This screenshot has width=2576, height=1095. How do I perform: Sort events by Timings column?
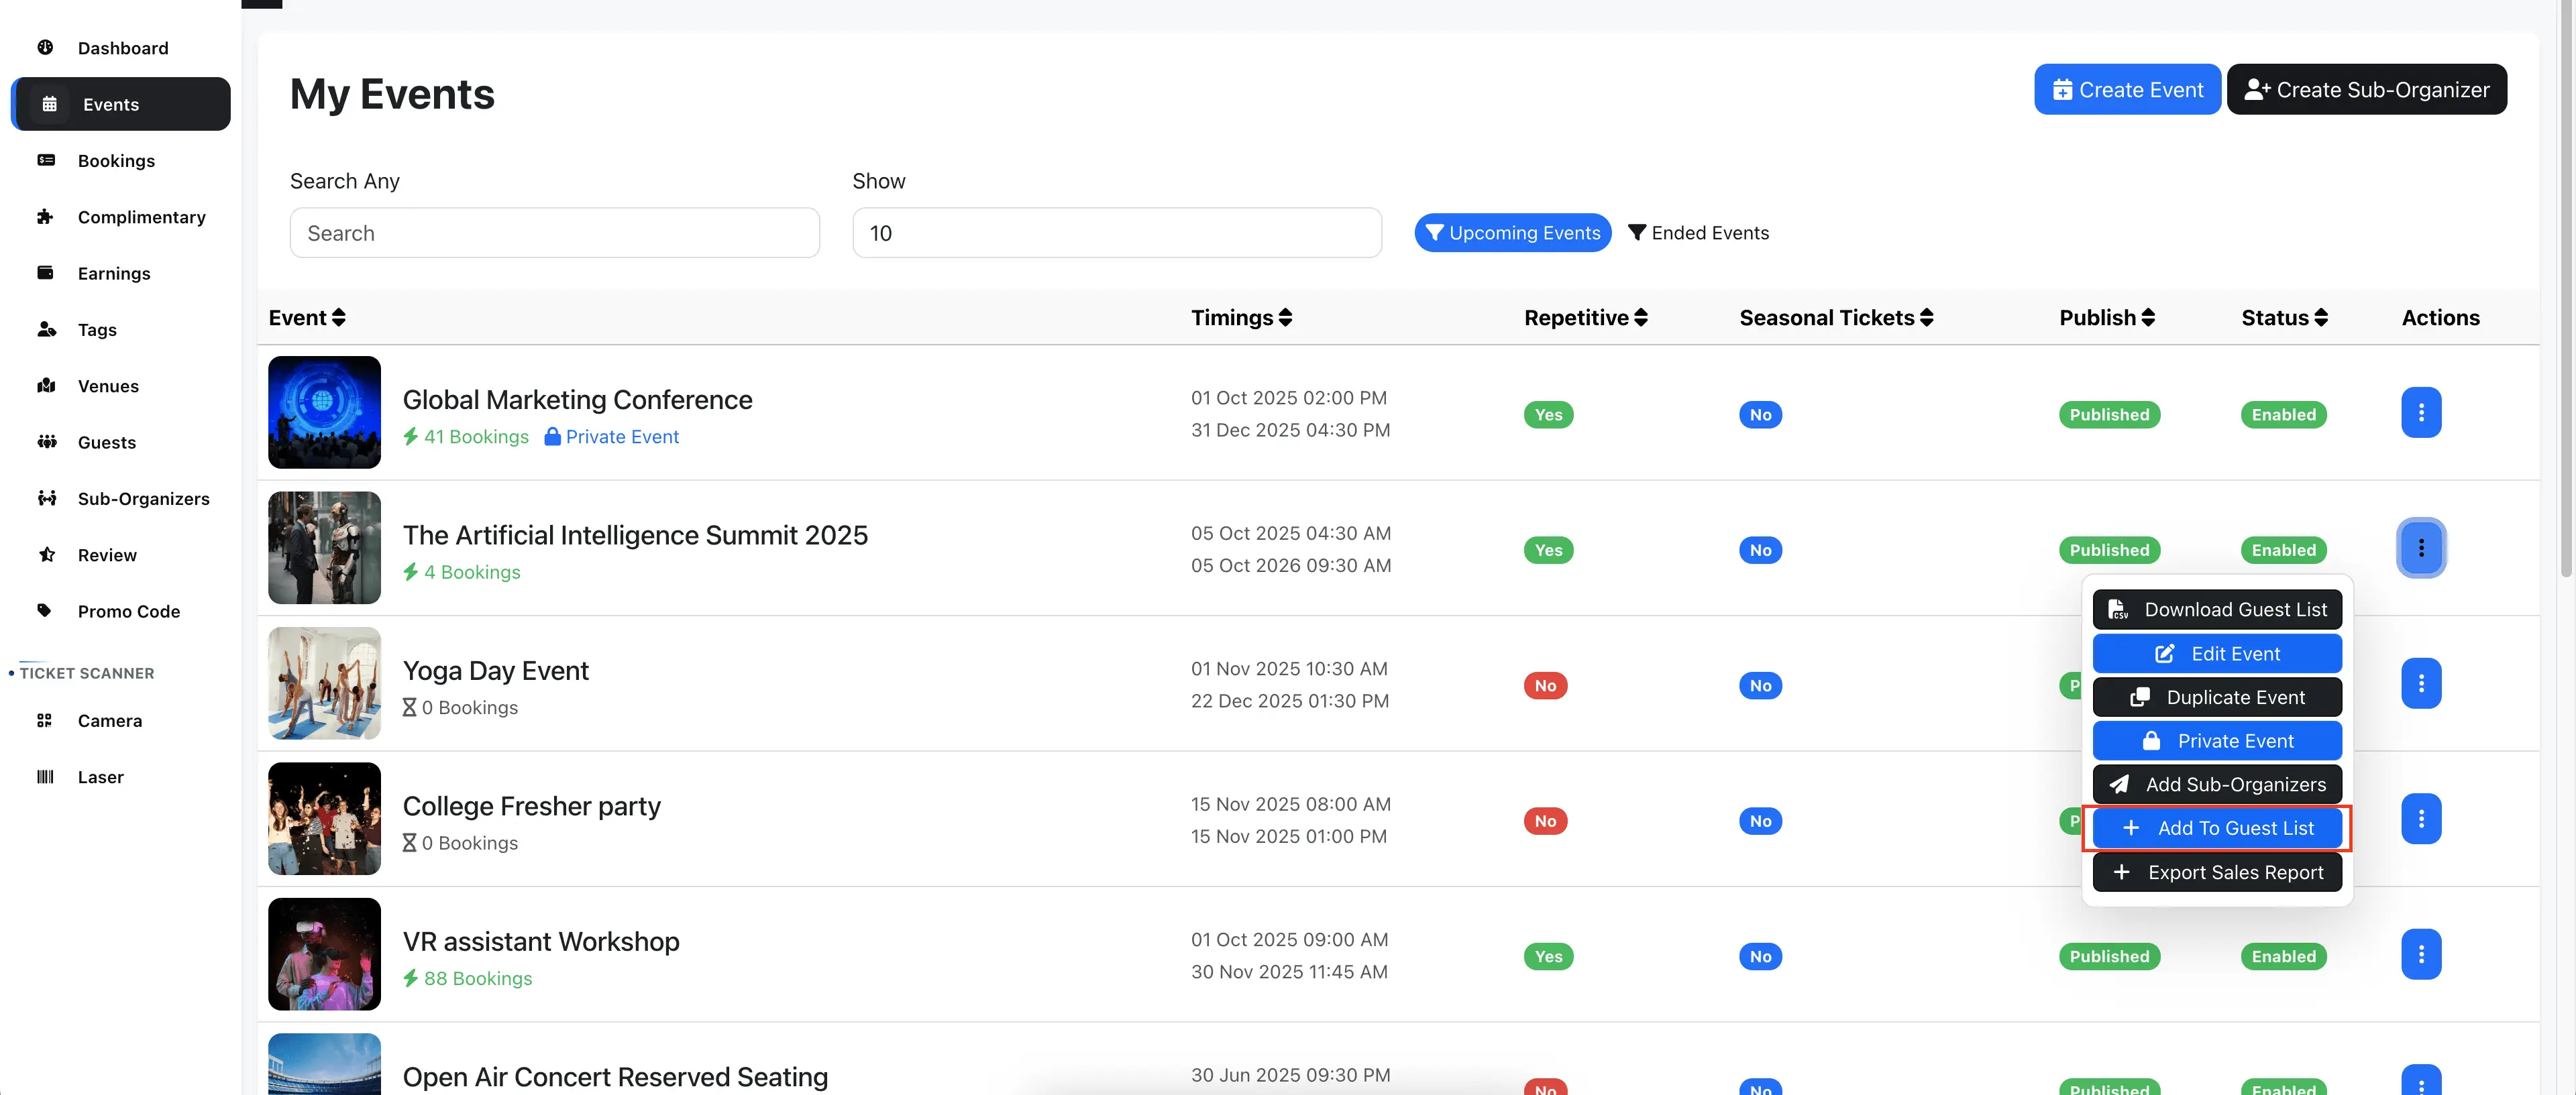(1242, 317)
